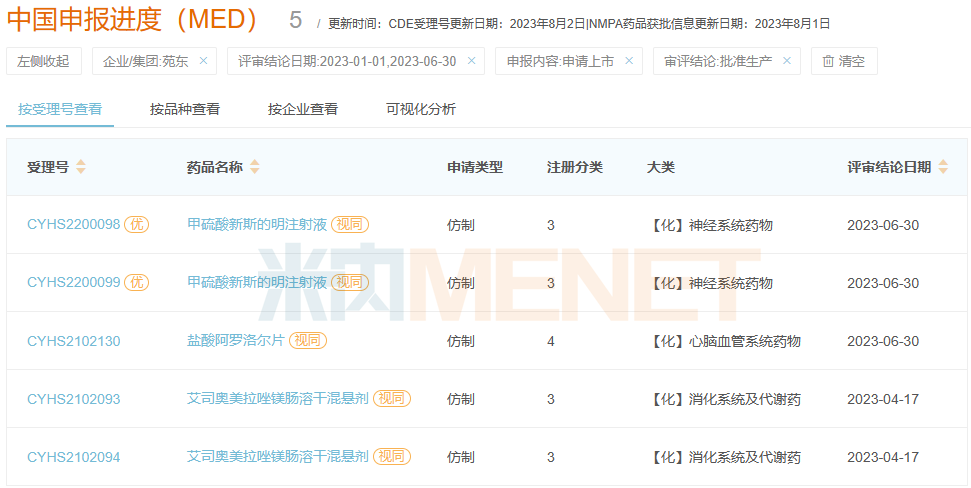Select 【化】神经系统药物 in CYHS2200098 row
This screenshot has height=488, width=971.
710,225
